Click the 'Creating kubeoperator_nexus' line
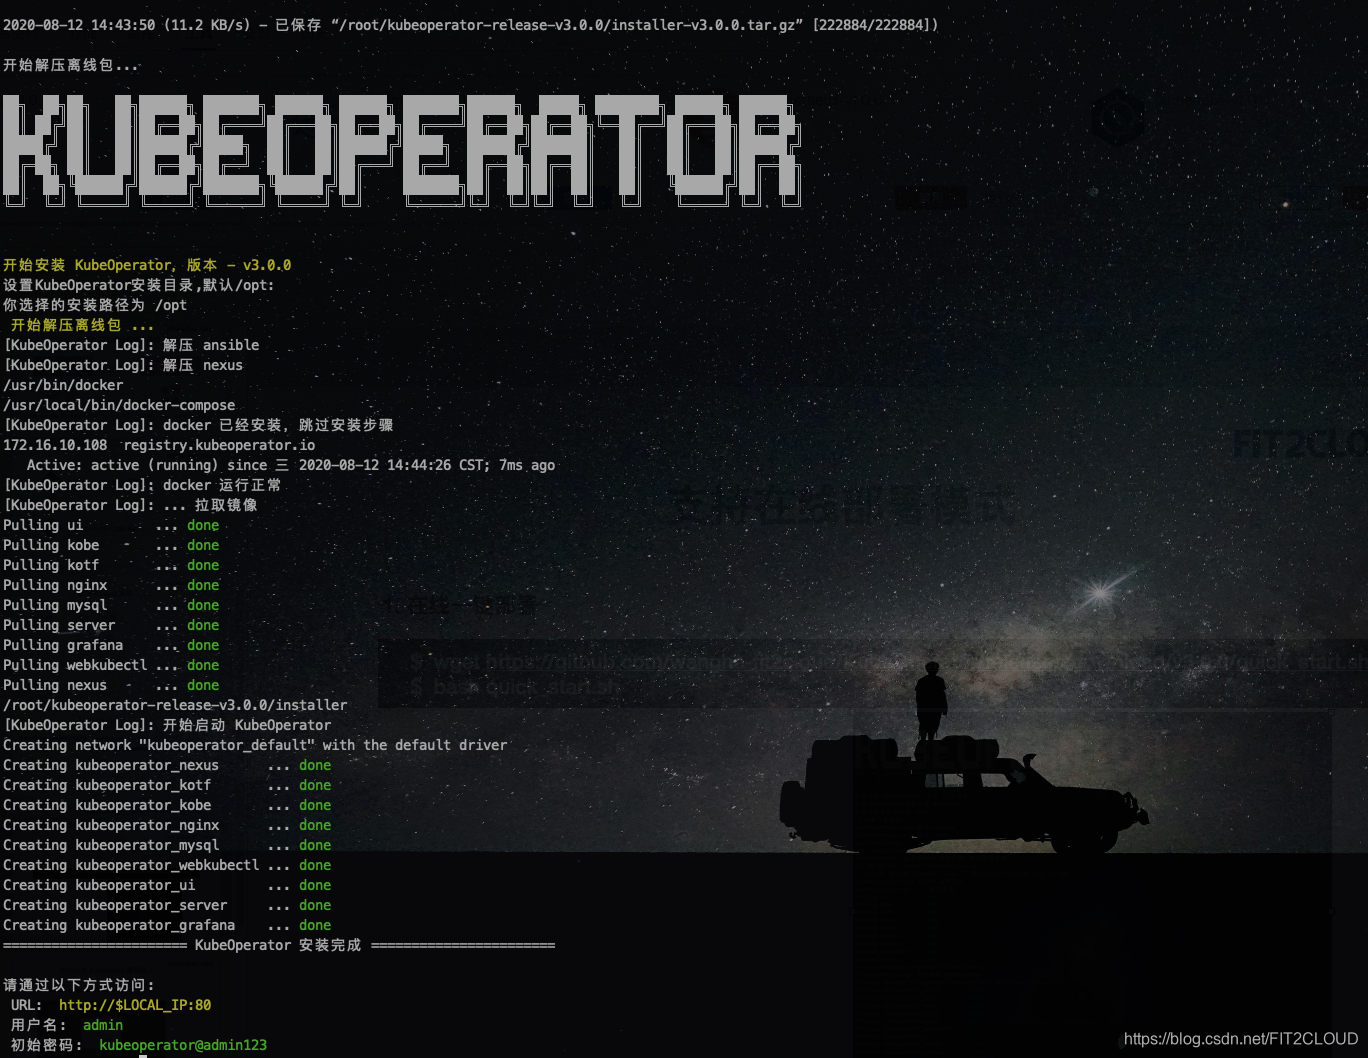 click(167, 765)
